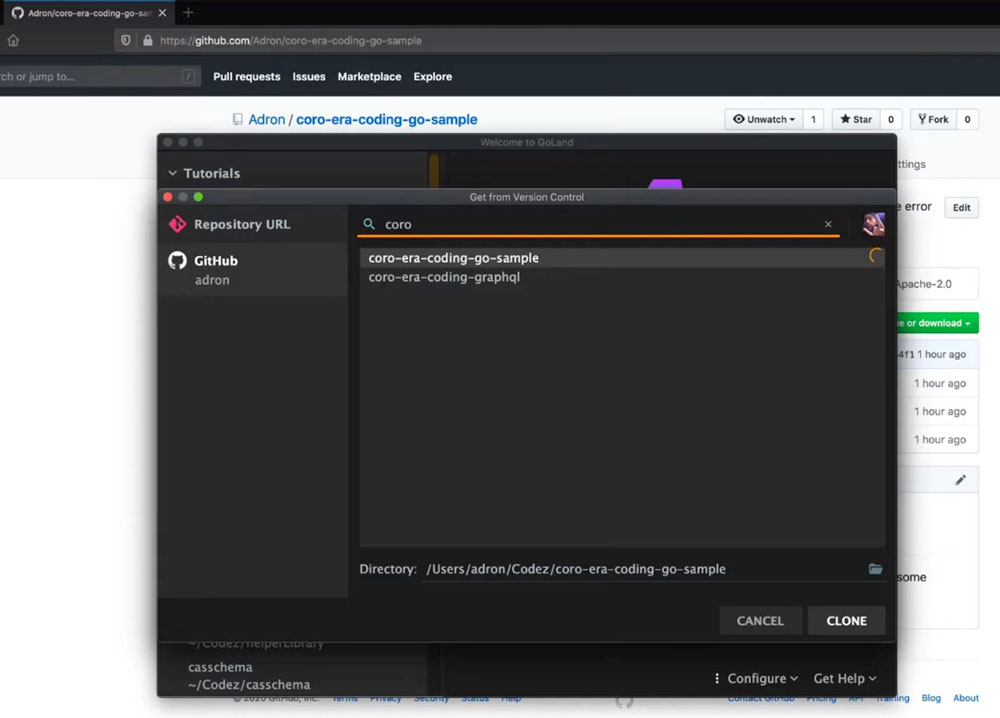Screen dimensions: 1000x718
Task: Open a new browser tab
Action: [x=188, y=13]
